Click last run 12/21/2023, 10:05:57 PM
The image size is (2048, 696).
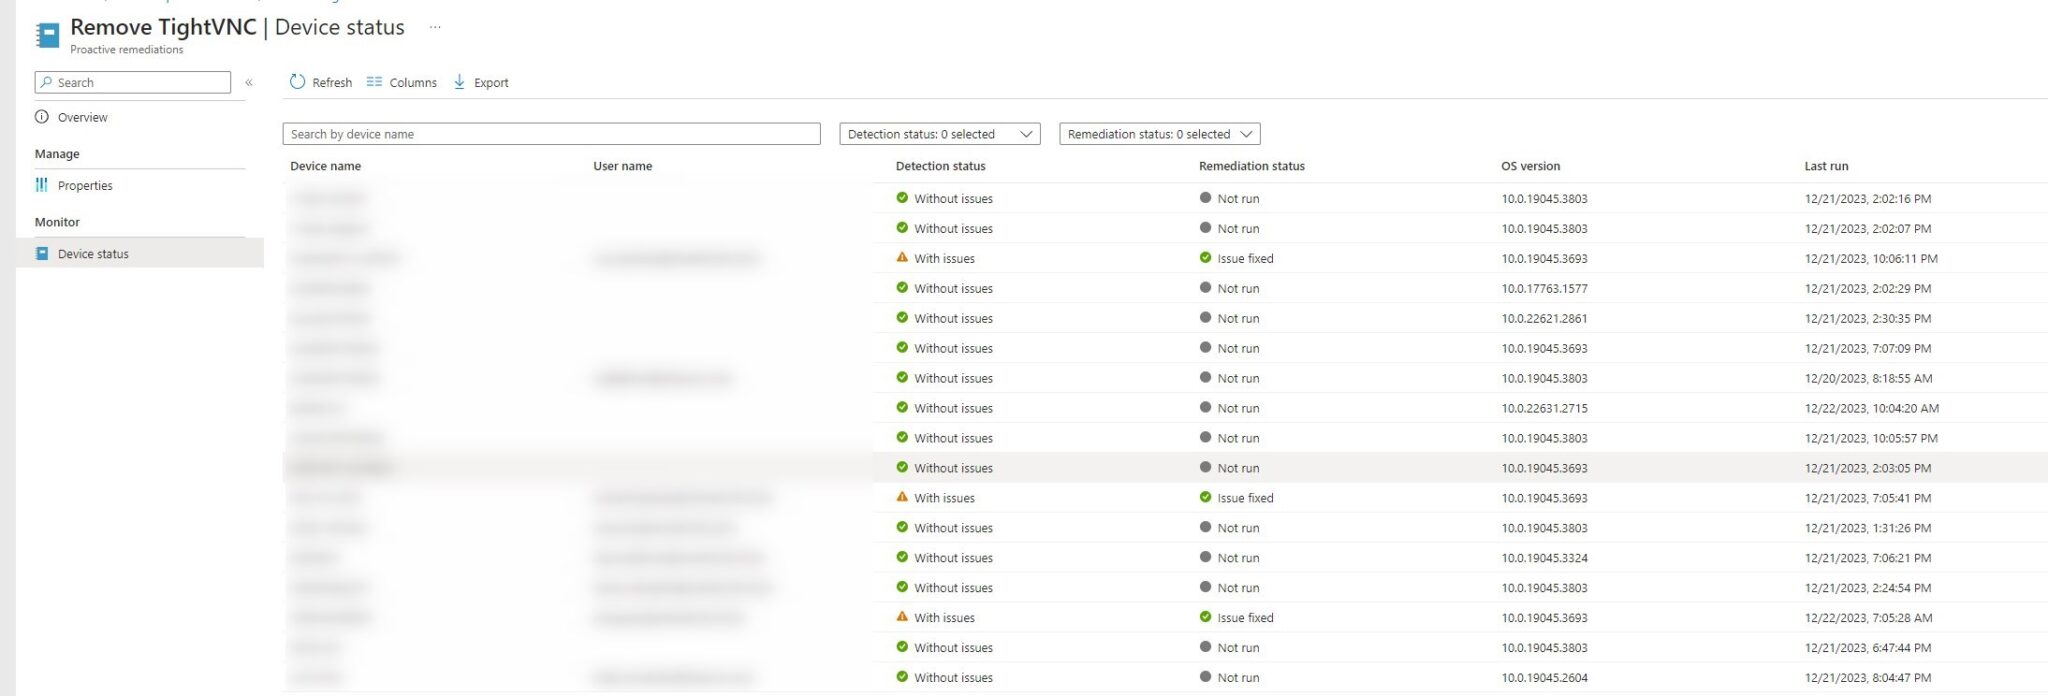1871,438
